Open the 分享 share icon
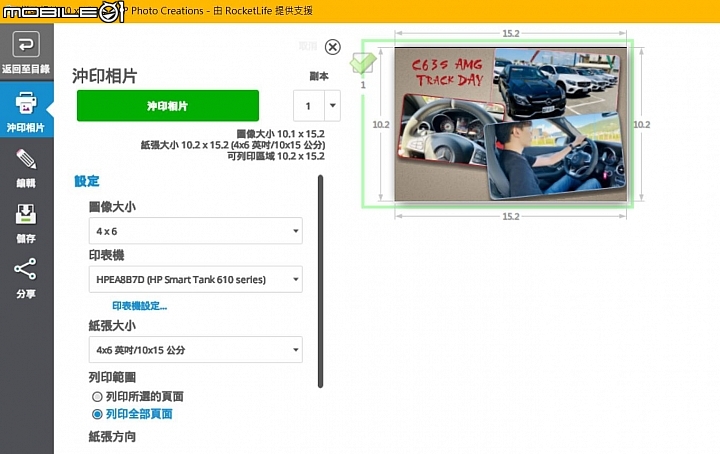This screenshot has height=454, width=720. 25,269
